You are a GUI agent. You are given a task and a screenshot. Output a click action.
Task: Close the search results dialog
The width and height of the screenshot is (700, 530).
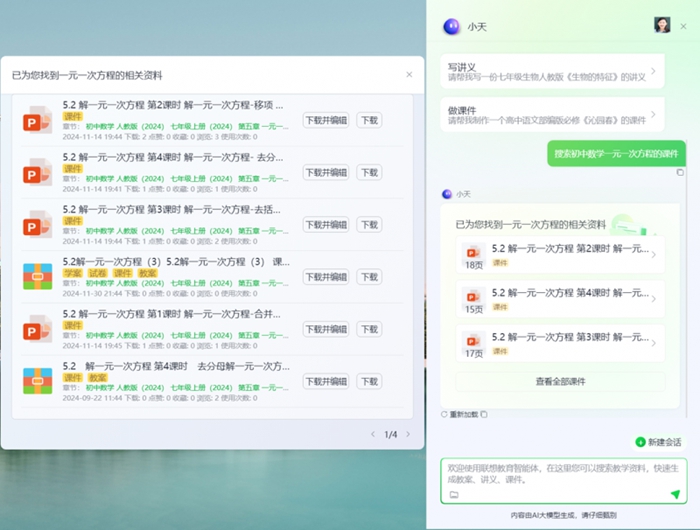coord(408,74)
